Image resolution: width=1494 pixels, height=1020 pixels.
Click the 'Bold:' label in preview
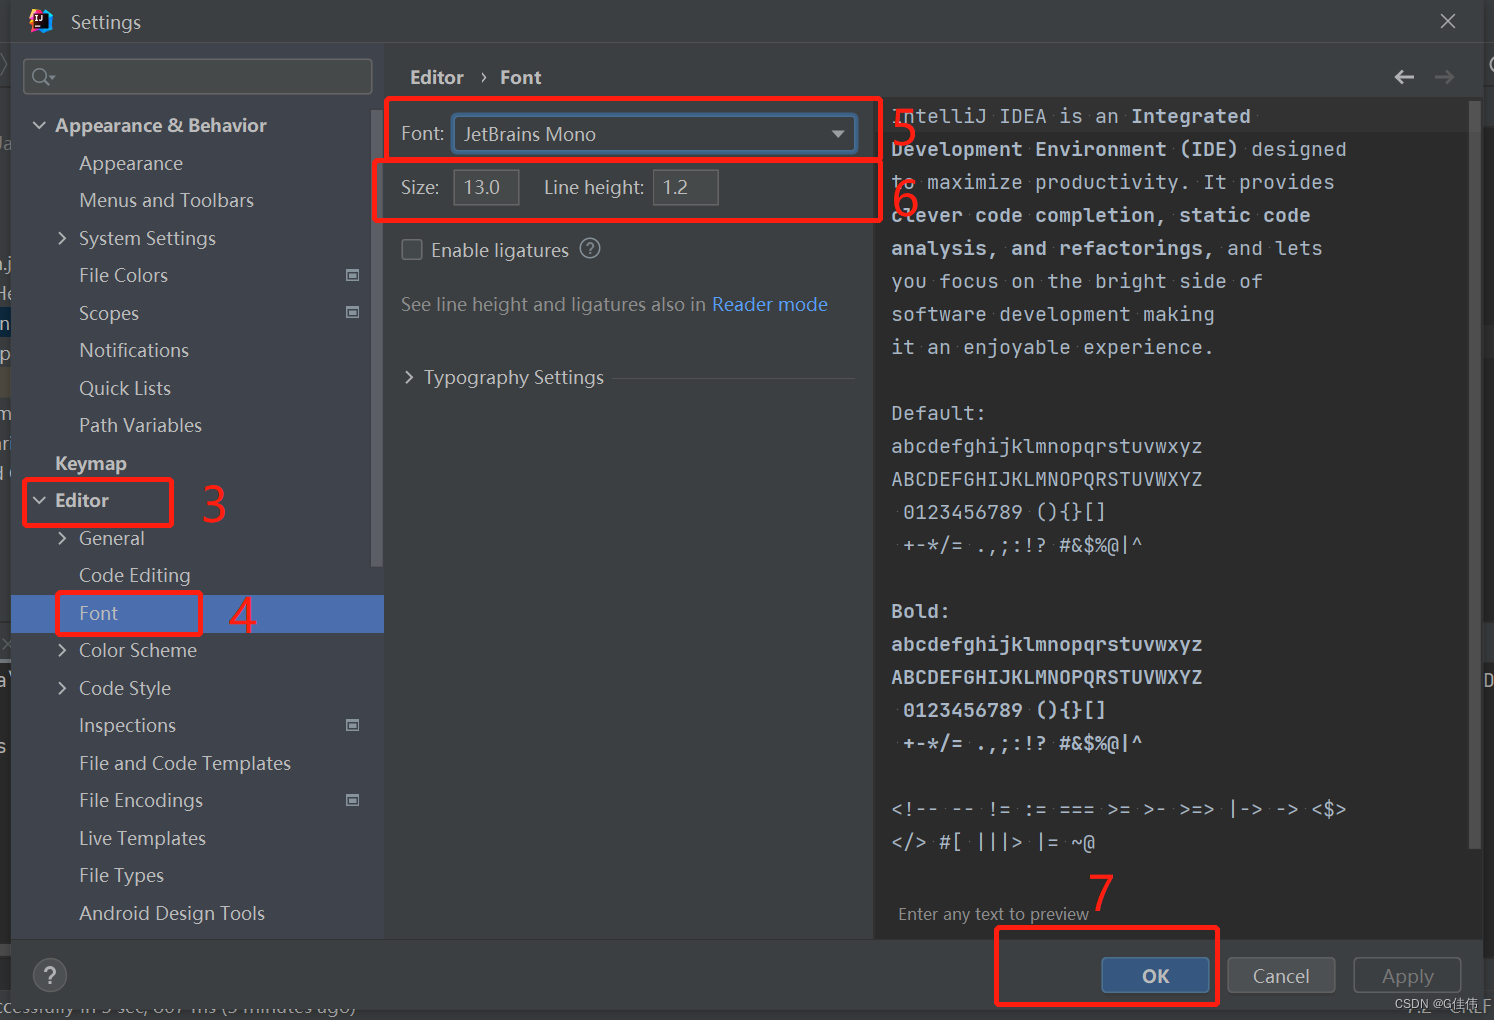[x=920, y=611]
